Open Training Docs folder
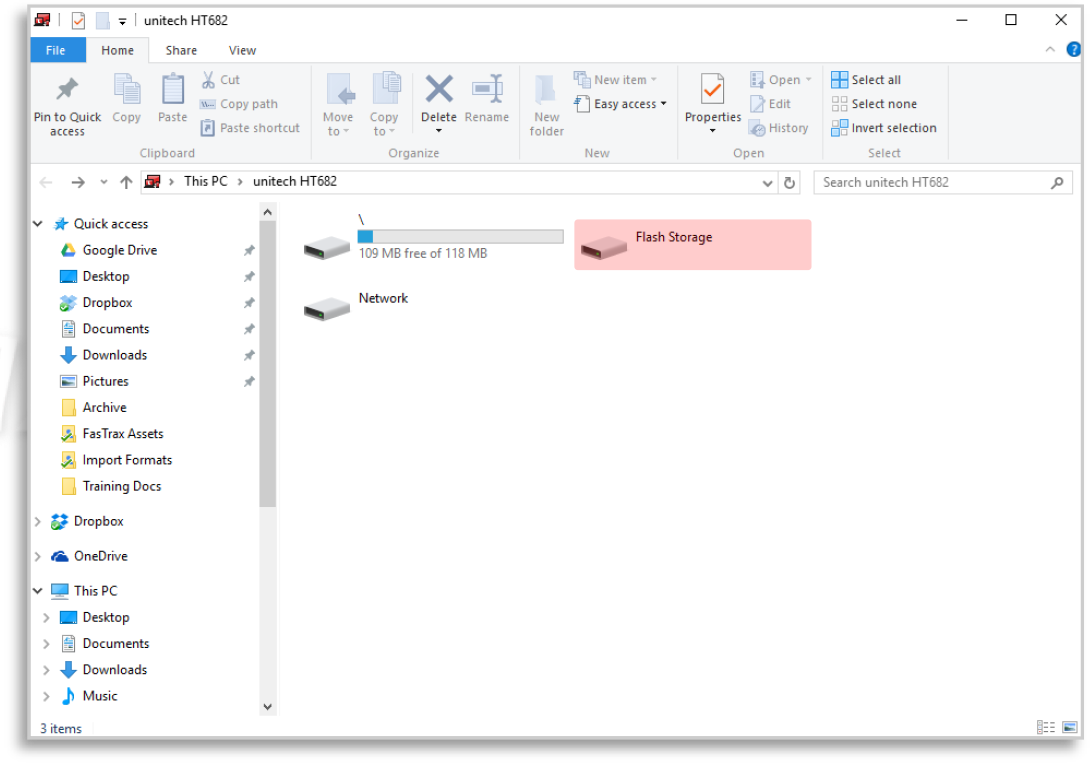 pyautogui.click(x=122, y=486)
